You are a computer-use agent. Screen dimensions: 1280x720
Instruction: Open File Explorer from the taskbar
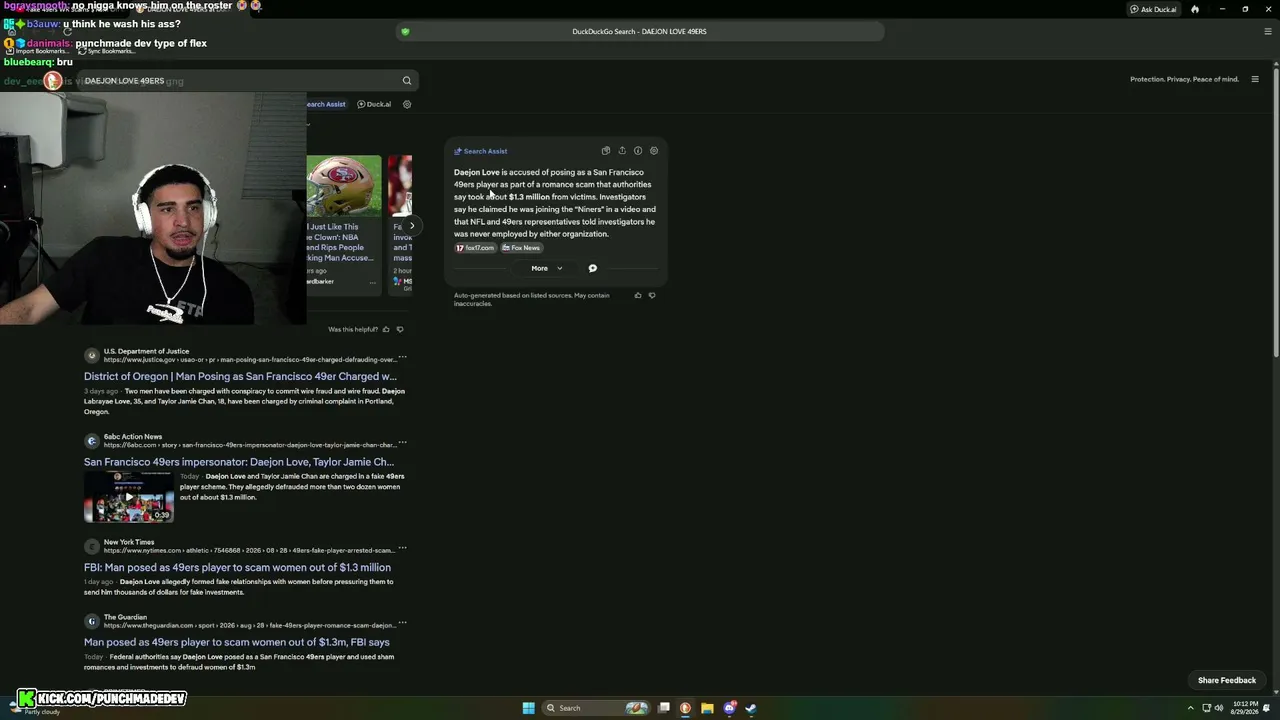tap(707, 708)
